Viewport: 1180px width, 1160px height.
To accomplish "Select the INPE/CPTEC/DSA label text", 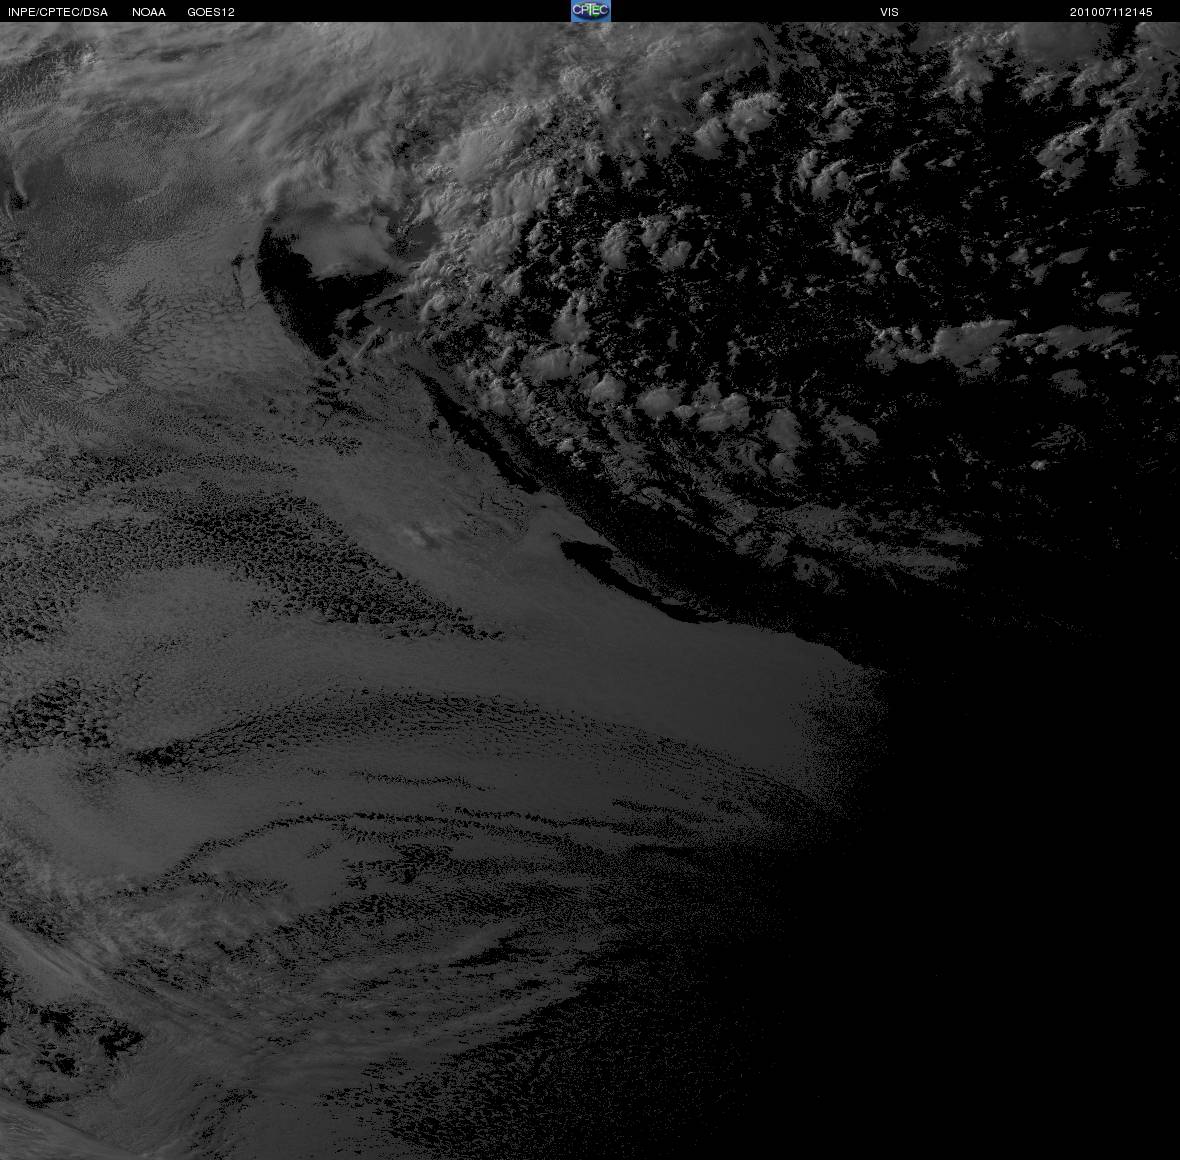I will [58, 12].
